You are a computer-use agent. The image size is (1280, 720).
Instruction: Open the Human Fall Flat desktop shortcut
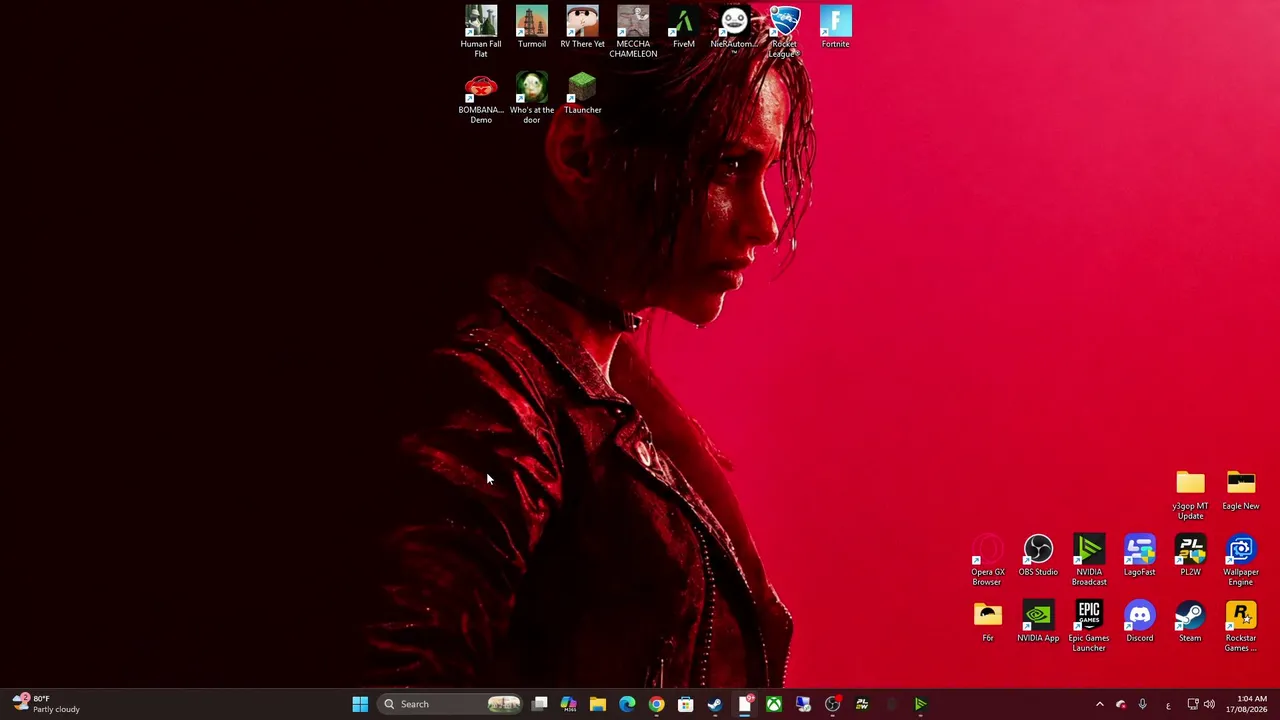pyautogui.click(x=481, y=31)
